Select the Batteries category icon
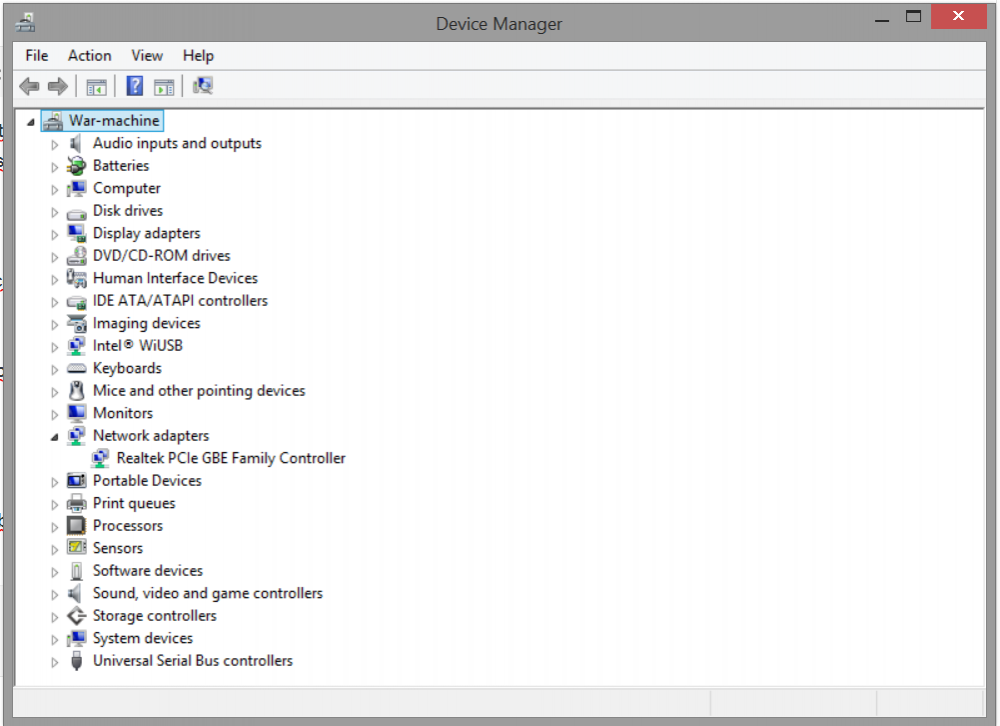The image size is (1000, 726). [77, 166]
